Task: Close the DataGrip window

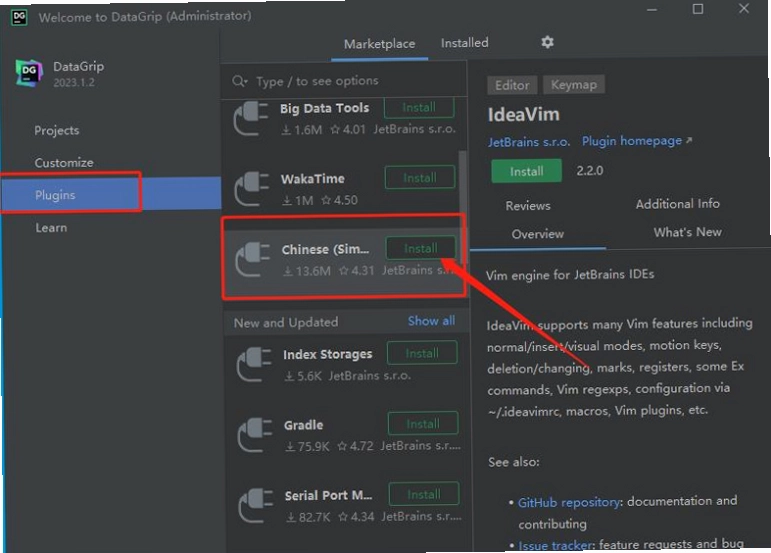Action: click(x=744, y=8)
